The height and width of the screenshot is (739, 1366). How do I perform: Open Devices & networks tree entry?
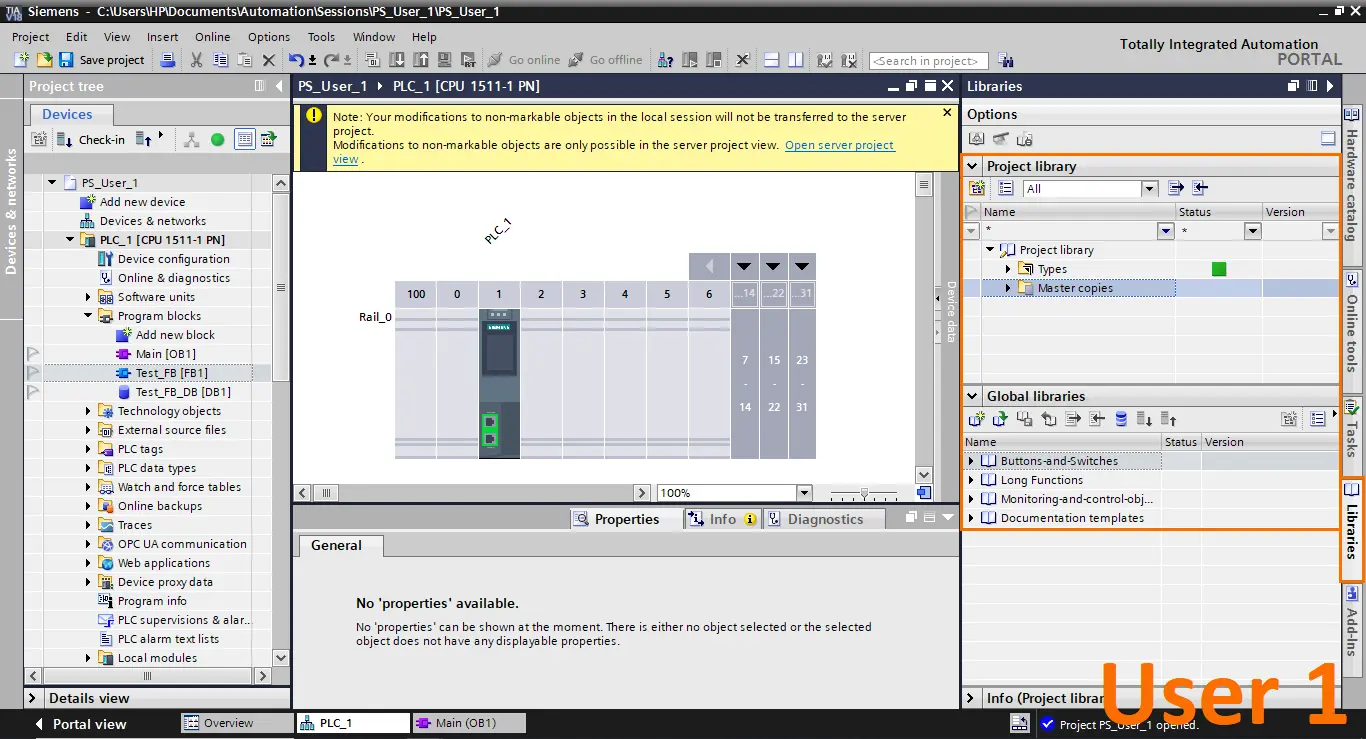coord(153,221)
